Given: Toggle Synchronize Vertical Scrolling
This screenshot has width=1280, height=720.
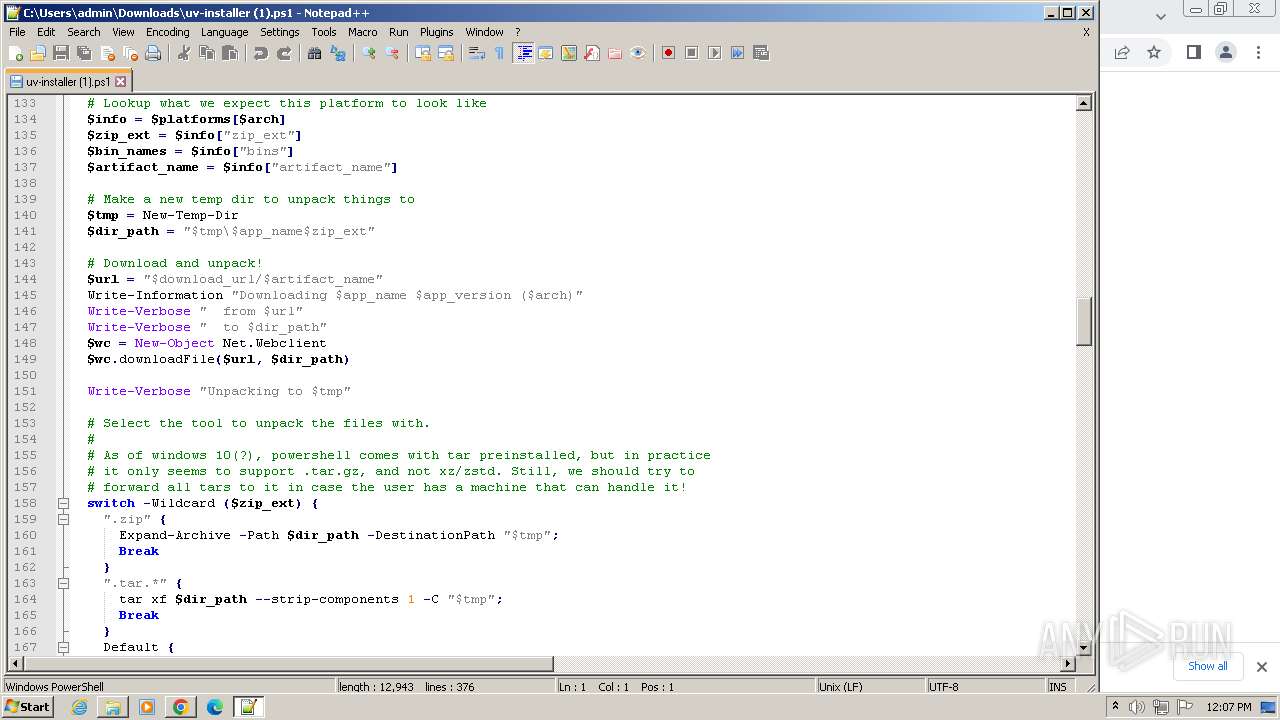Looking at the screenshot, I should tap(423, 53).
